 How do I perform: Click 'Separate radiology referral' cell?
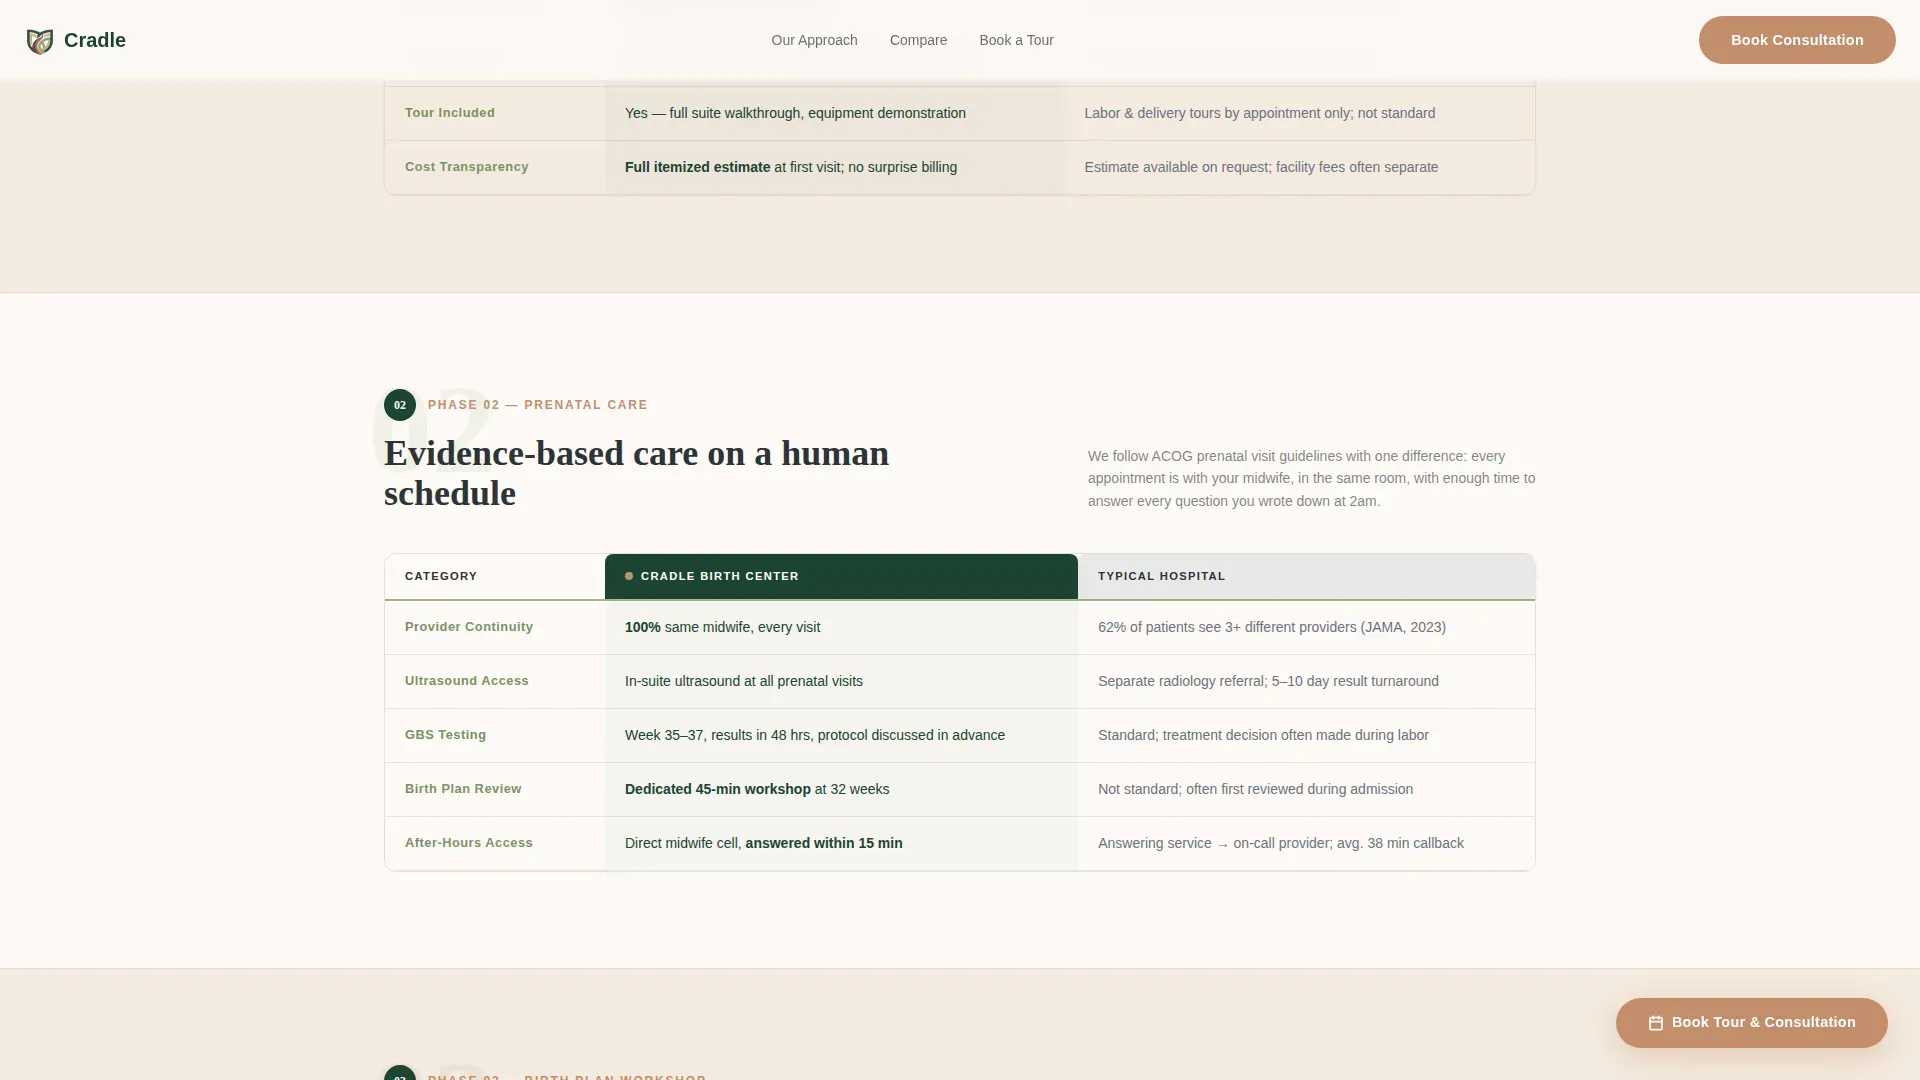[1306, 681]
